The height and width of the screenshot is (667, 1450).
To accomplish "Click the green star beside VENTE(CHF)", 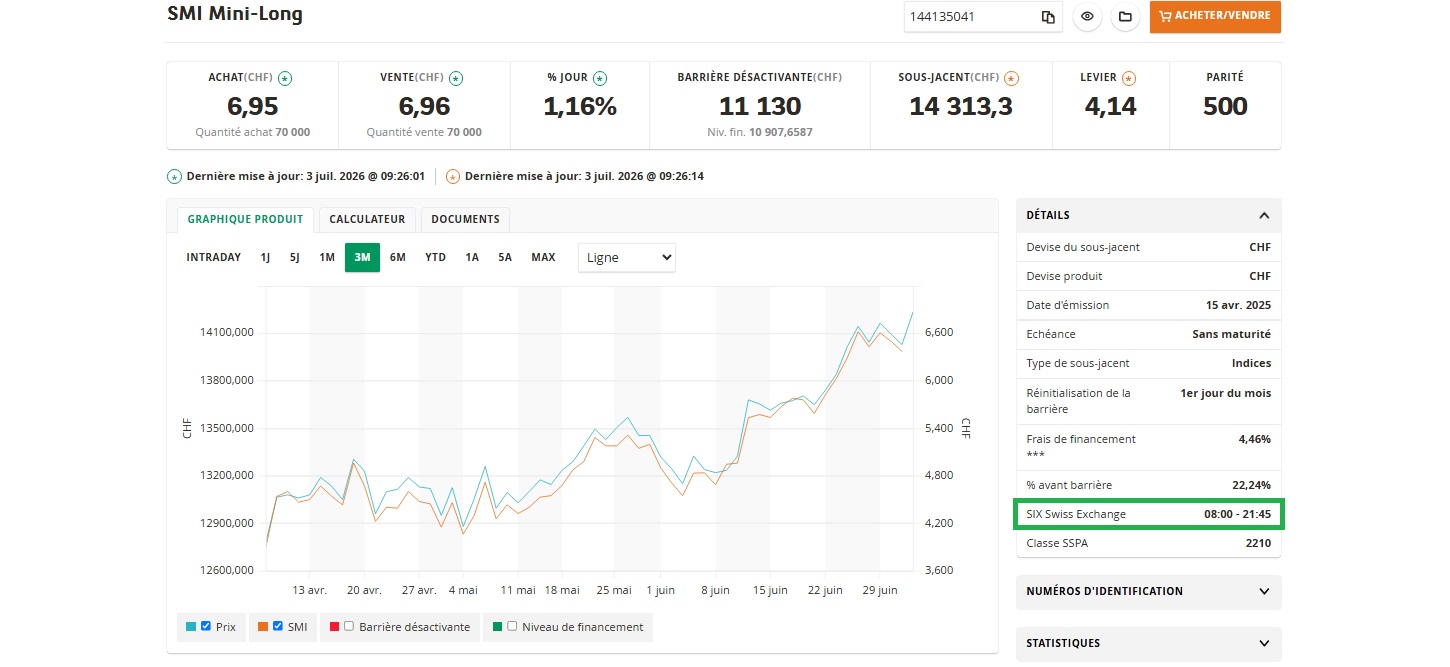I will tap(456, 78).
